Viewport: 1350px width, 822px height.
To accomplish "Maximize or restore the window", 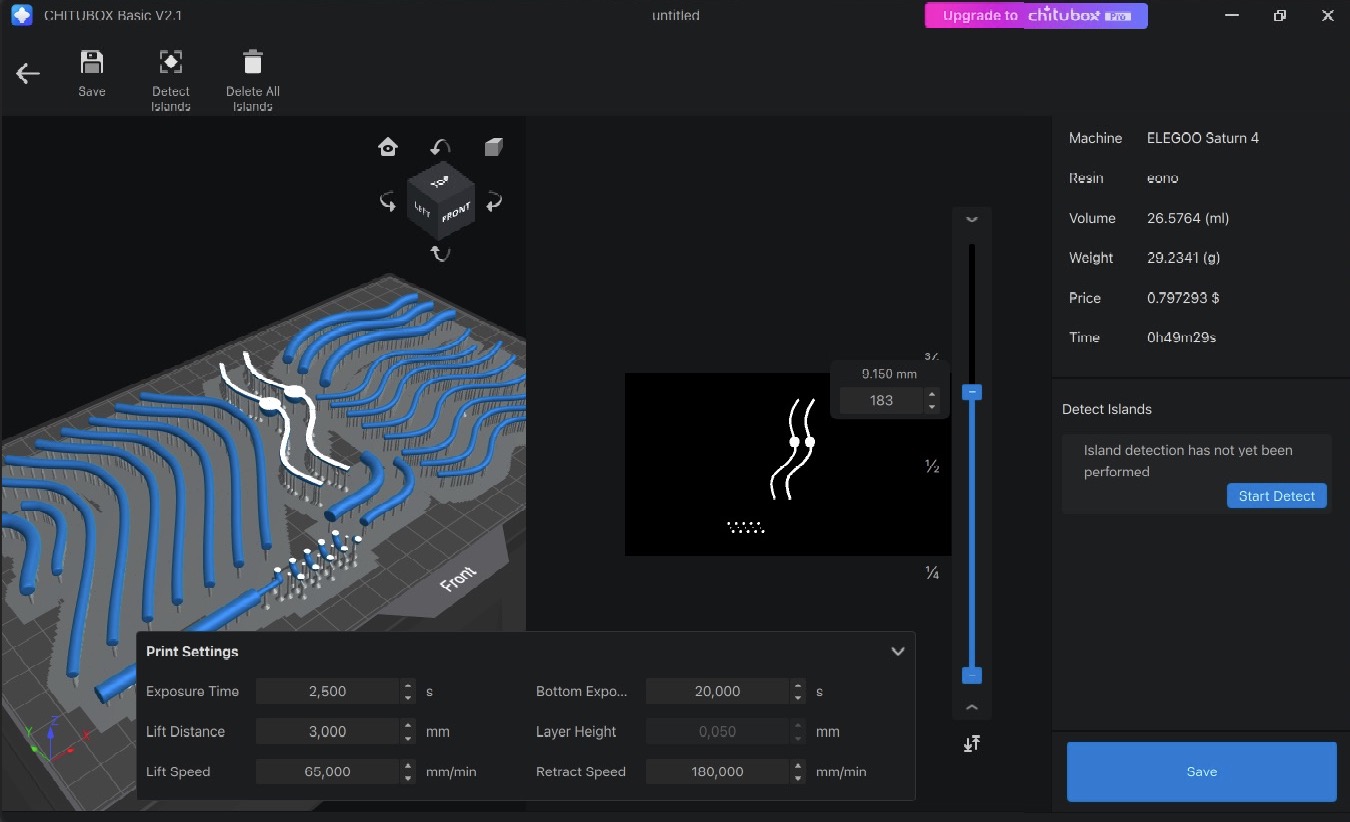I will 1280,15.
